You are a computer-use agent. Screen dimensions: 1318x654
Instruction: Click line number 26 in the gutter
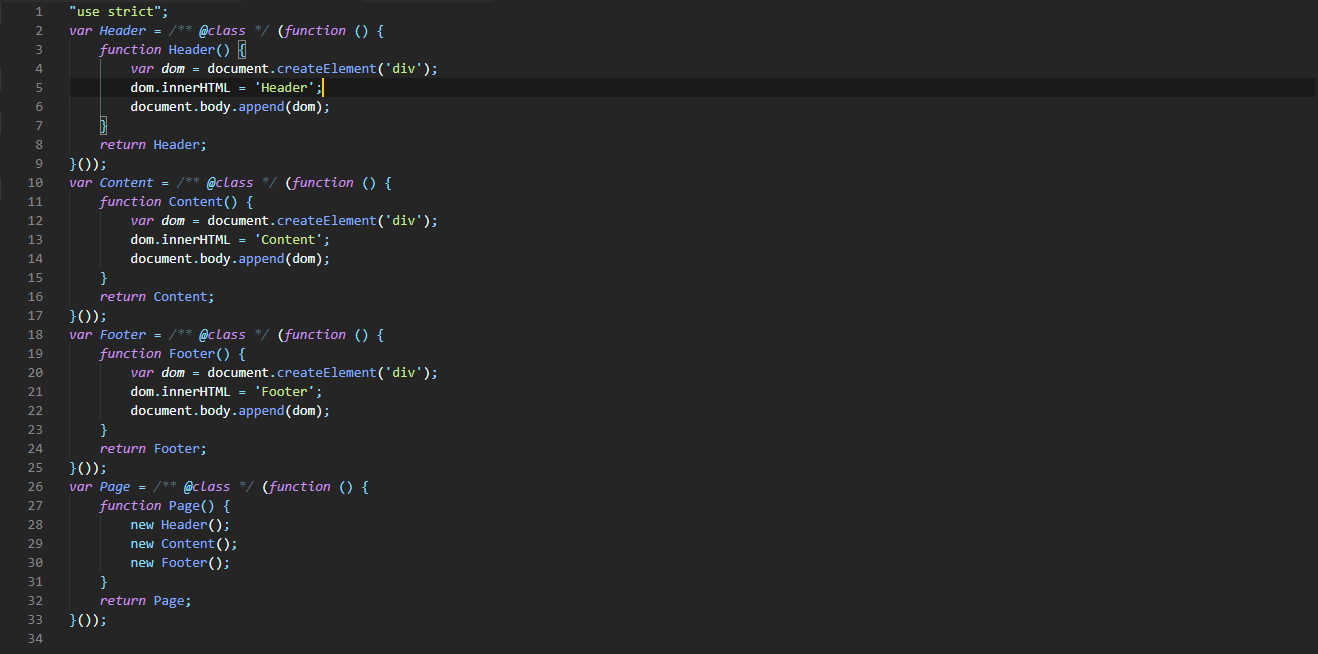[35, 486]
